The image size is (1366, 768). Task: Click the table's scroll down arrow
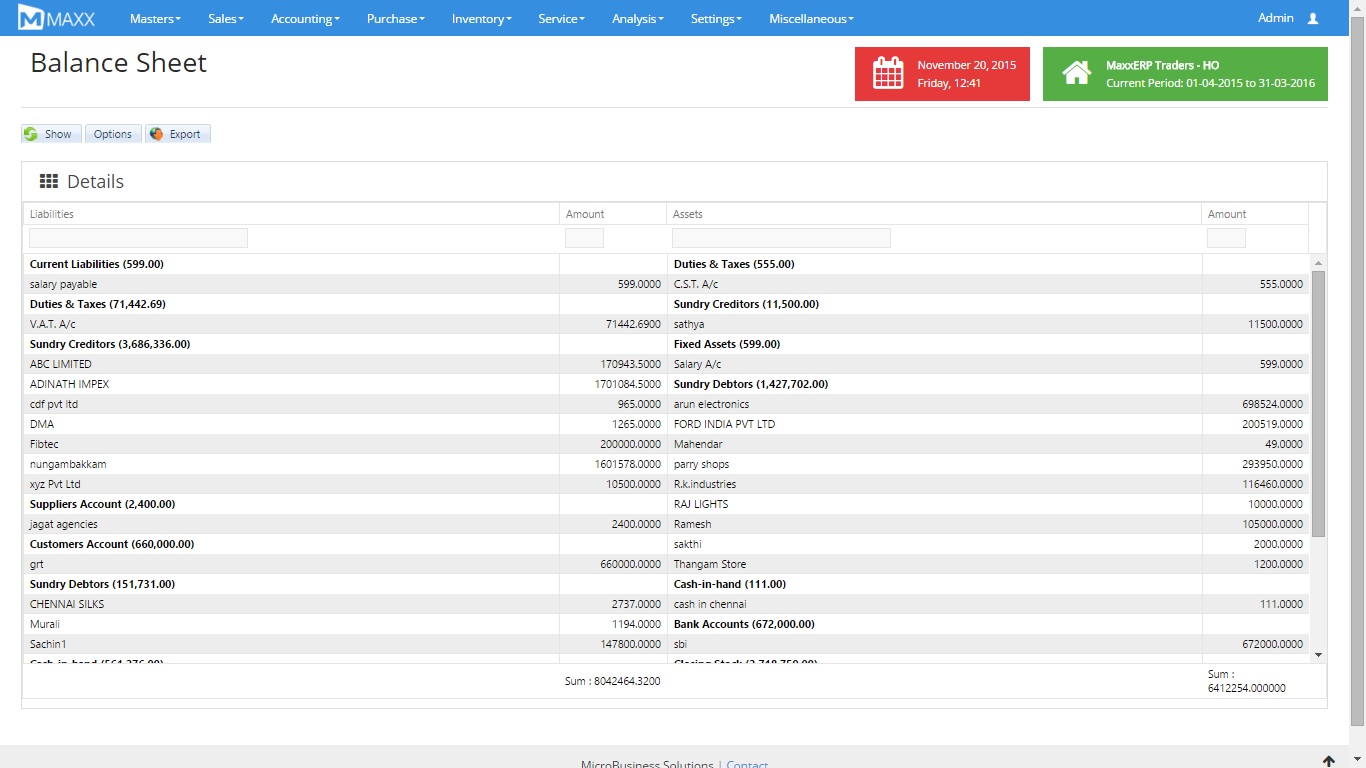click(1318, 654)
